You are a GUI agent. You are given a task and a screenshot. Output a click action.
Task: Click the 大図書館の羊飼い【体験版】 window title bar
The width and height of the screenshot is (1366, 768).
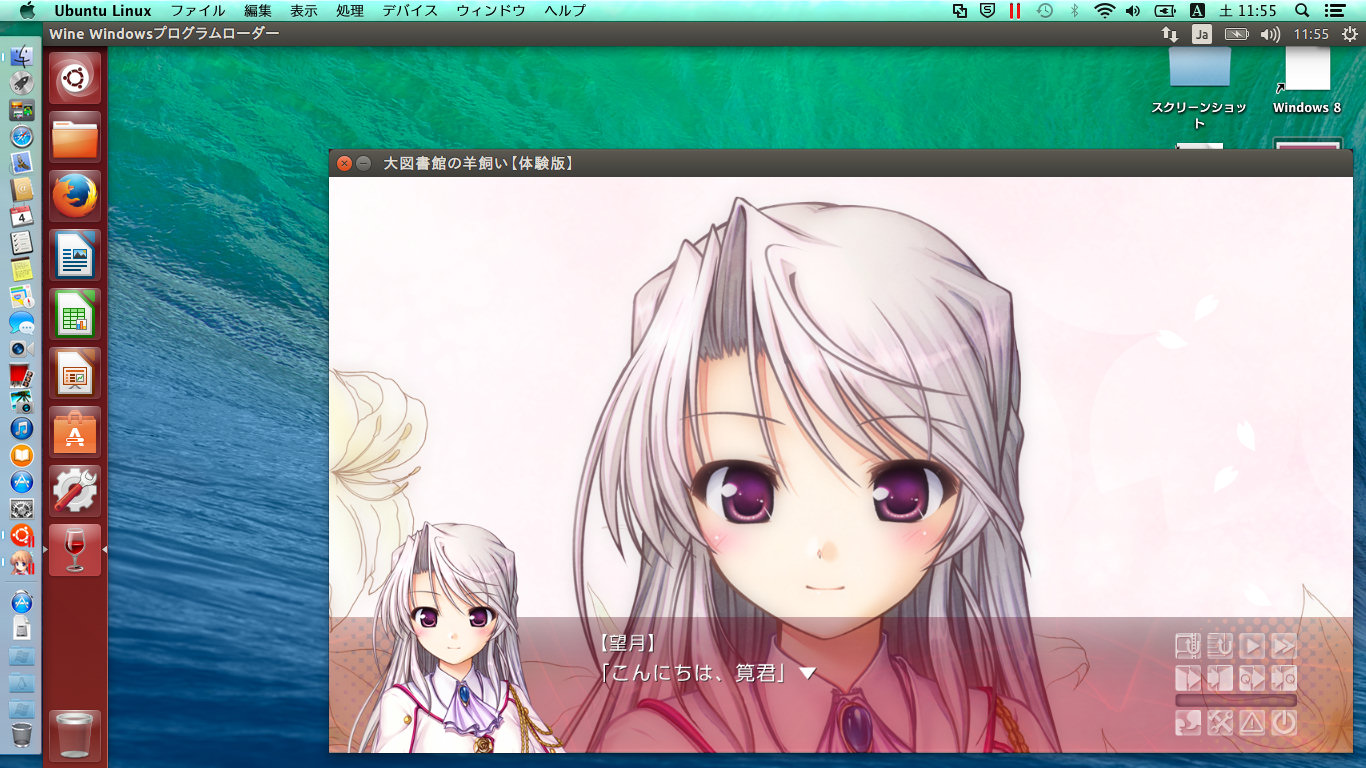click(x=840, y=163)
